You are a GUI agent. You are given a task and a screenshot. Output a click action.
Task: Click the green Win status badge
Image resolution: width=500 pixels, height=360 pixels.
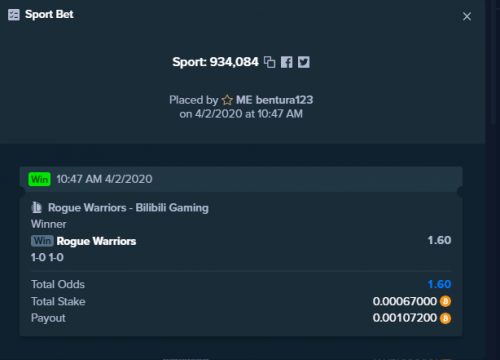click(39, 179)
